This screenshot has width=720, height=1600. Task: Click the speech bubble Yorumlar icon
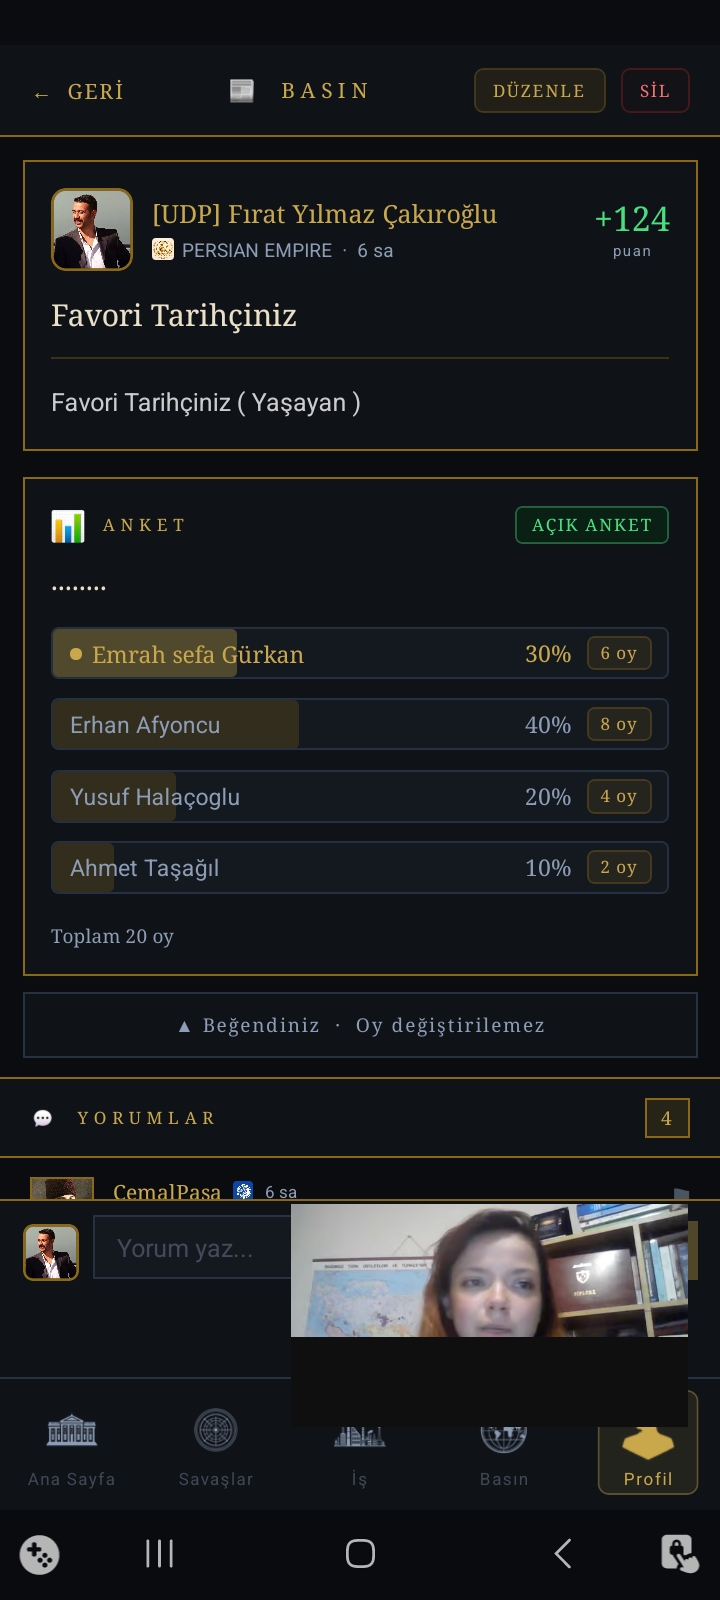point(43,1118)
